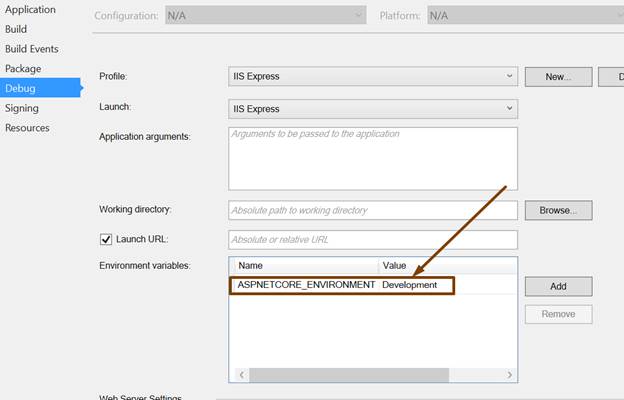
Task: Click into Application arguments text box
Action: [x=372, y=158]
